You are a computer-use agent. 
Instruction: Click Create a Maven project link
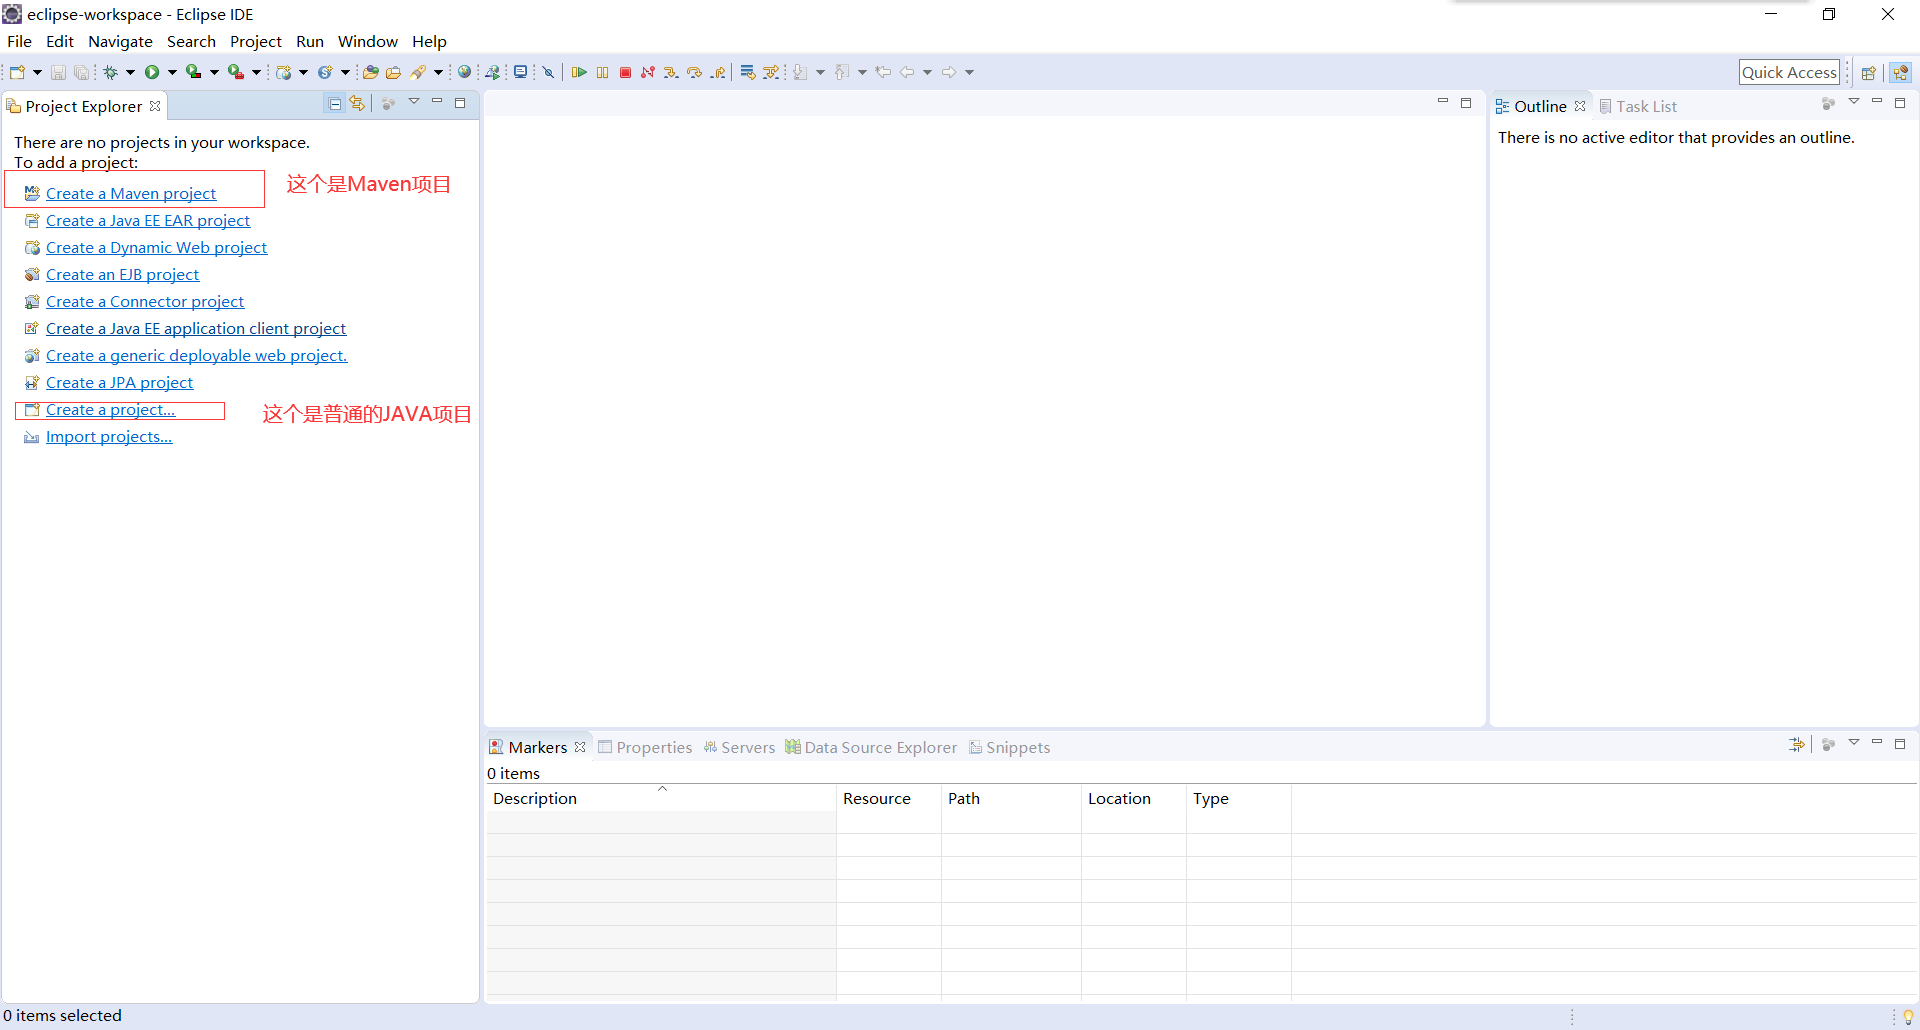click(131, 193)
